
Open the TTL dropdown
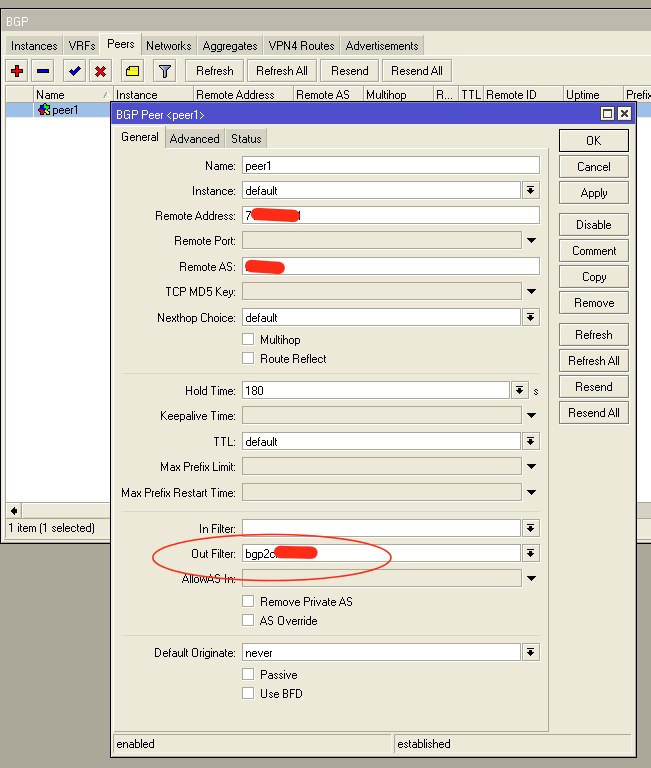[530, 441]
